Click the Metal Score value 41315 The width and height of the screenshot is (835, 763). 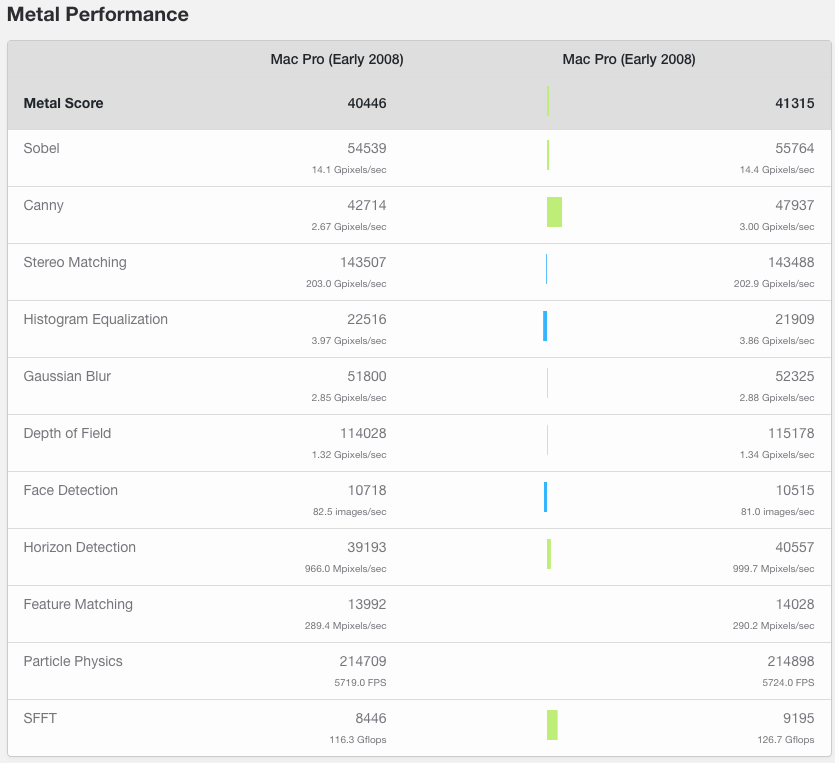pyautogui.click(x=795, y=103)
